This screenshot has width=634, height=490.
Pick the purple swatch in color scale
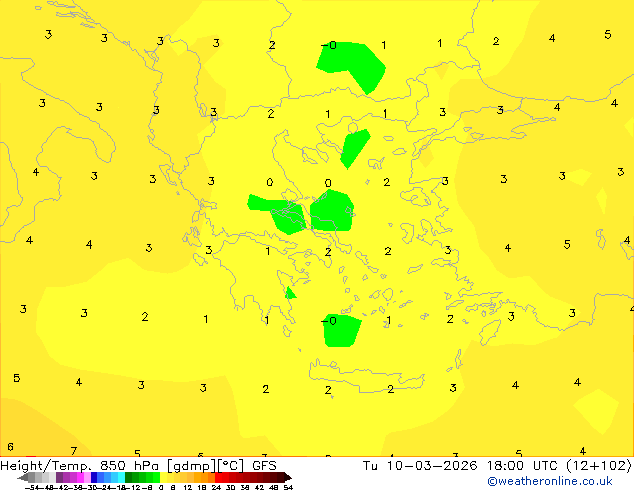(59, 477)
